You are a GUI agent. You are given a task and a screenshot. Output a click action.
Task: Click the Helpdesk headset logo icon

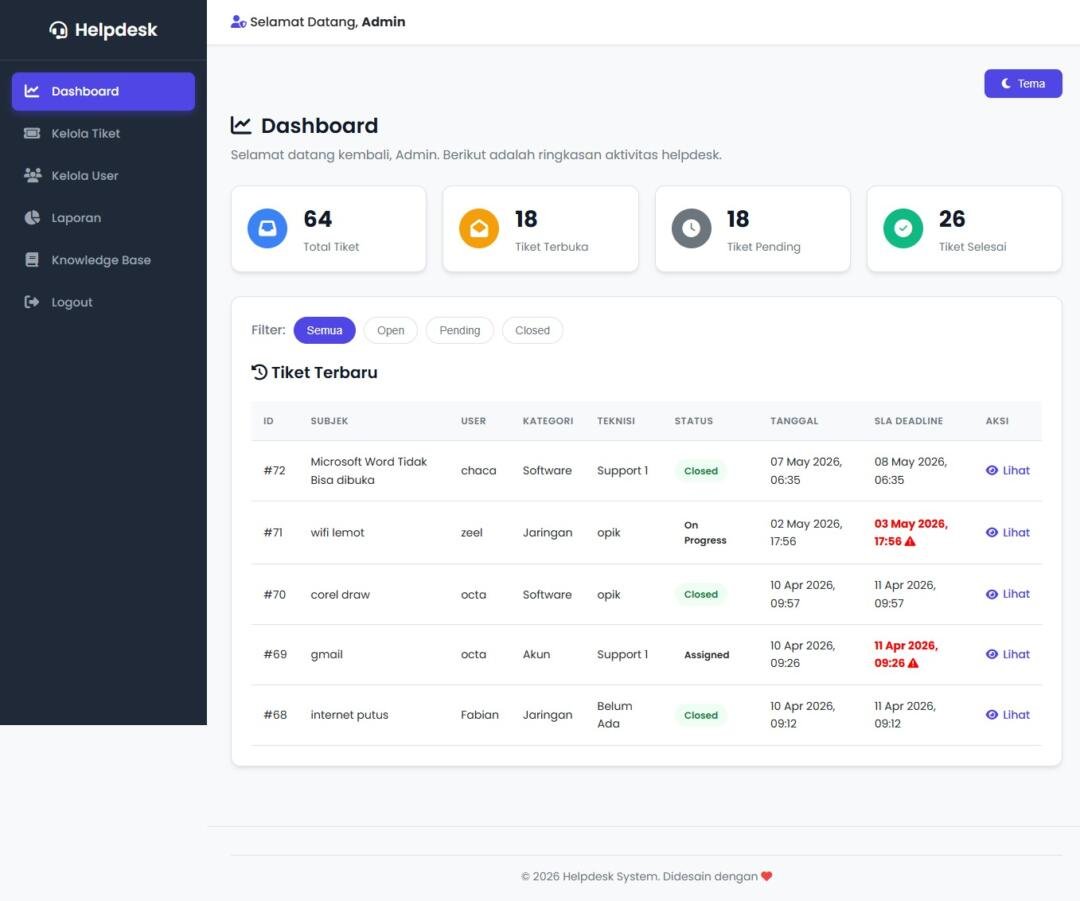tap(58, 30)
